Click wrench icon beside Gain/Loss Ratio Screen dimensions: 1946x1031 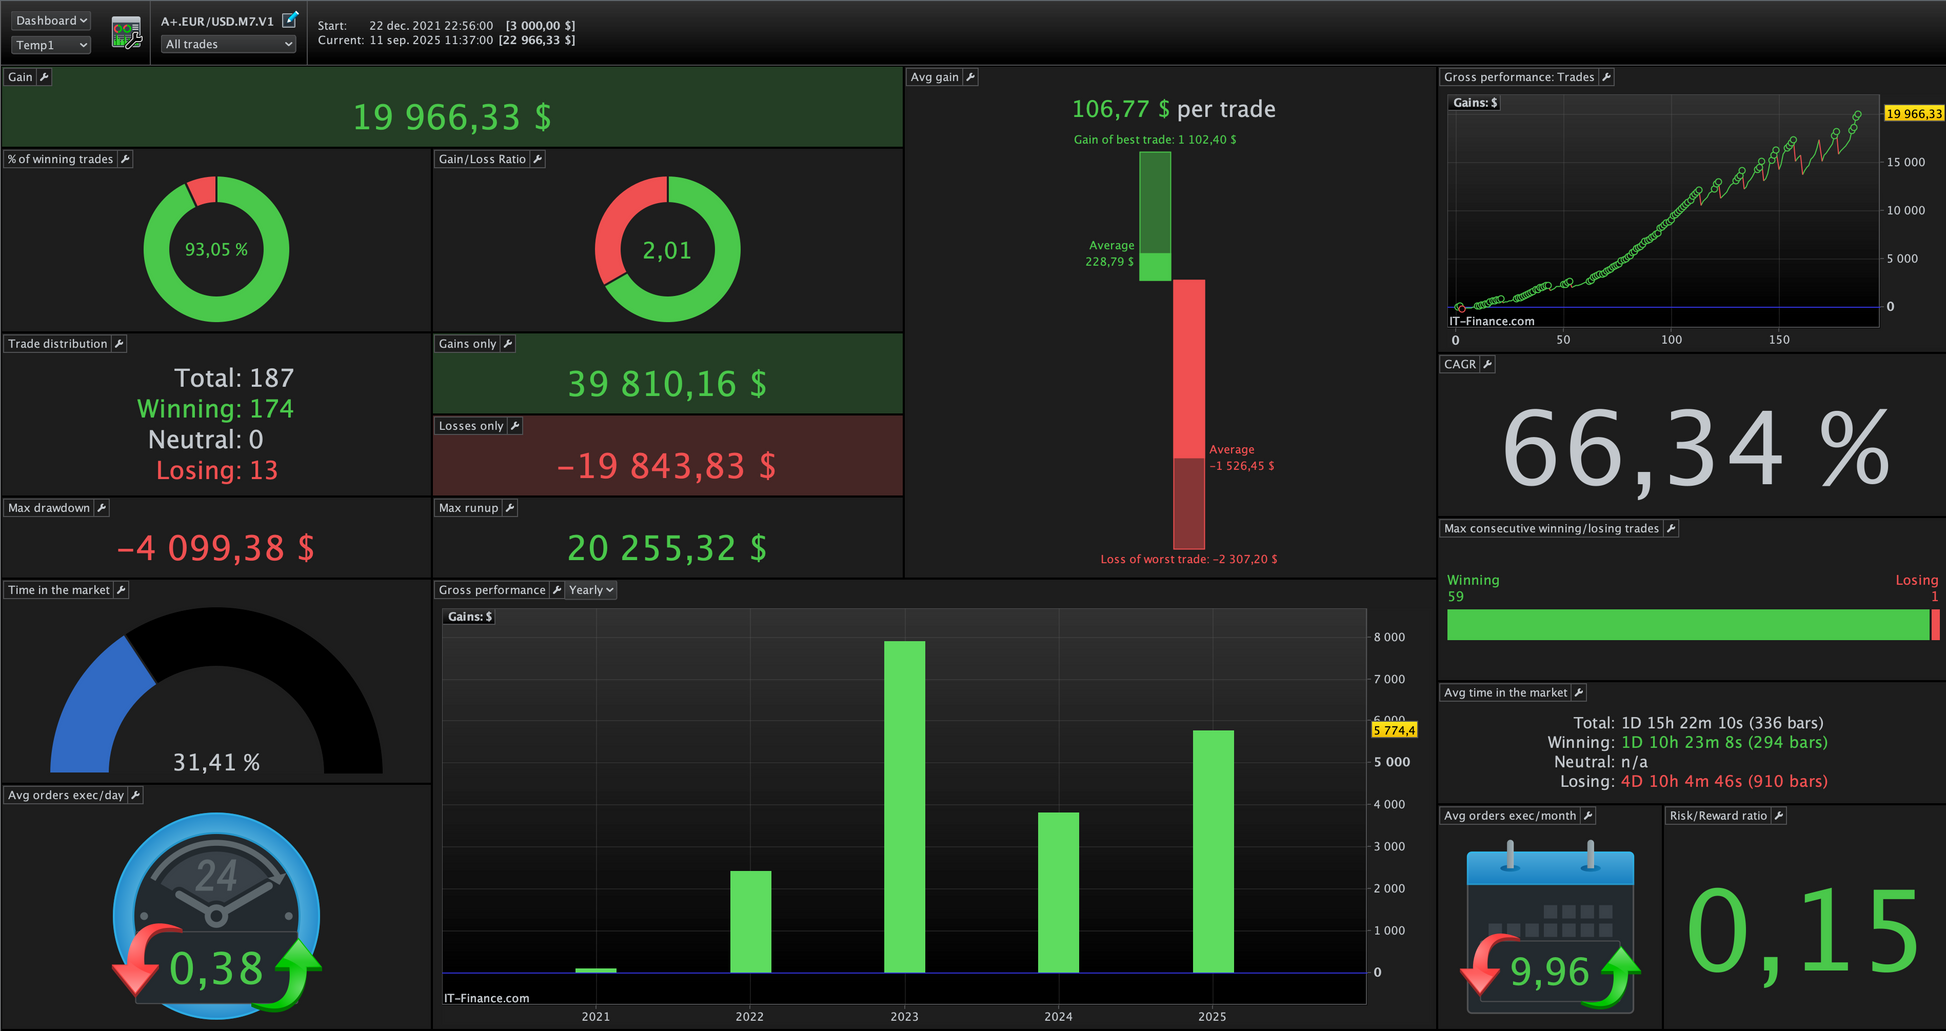tap(537, 159)
